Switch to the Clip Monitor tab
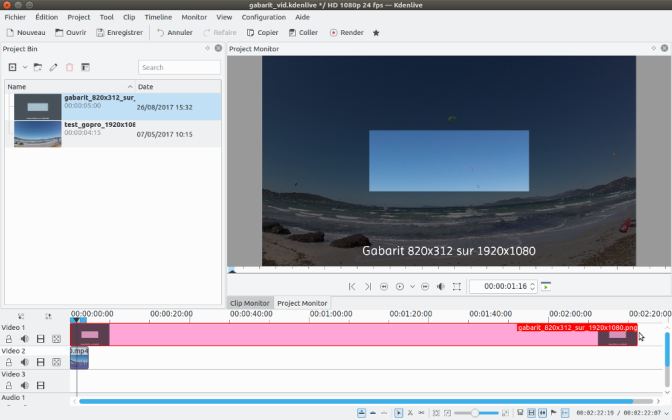 [x=249, y=303]
